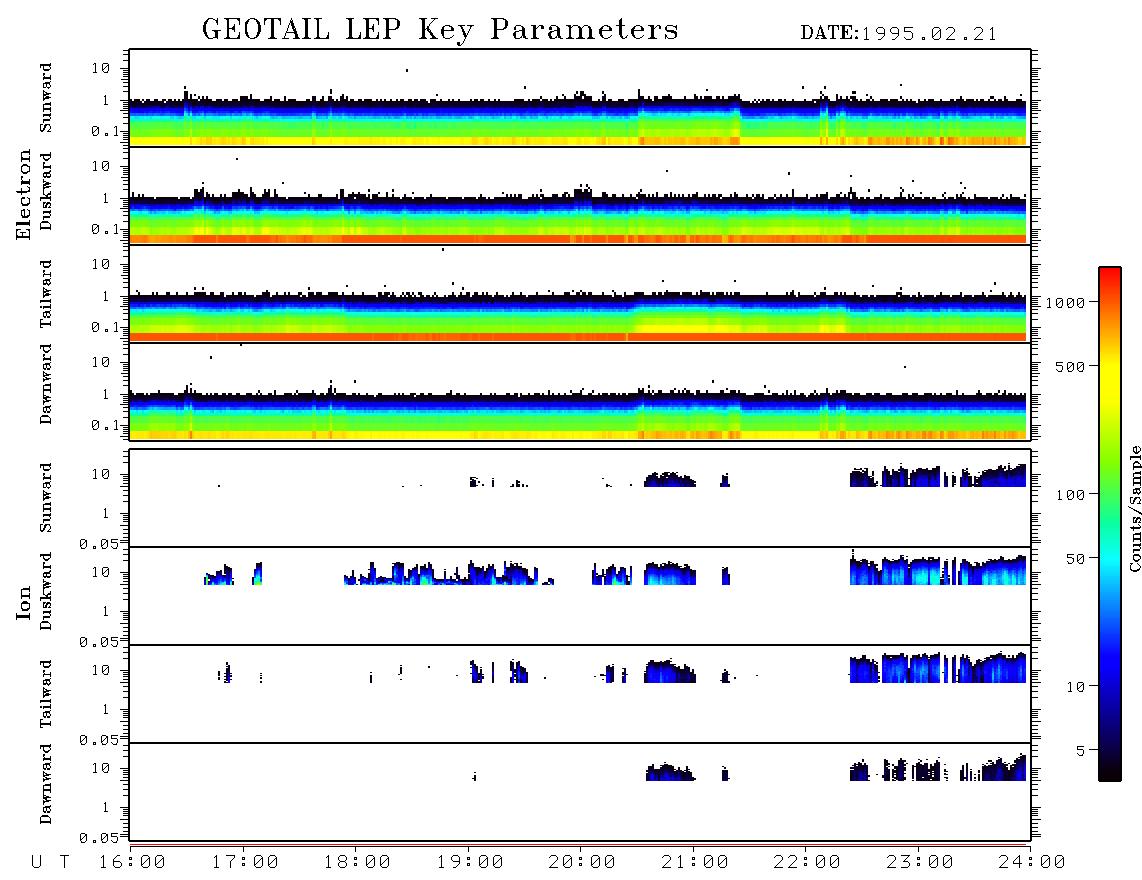Click the Ion group axis label
1142x880 pixels.
tap(24, 603)
